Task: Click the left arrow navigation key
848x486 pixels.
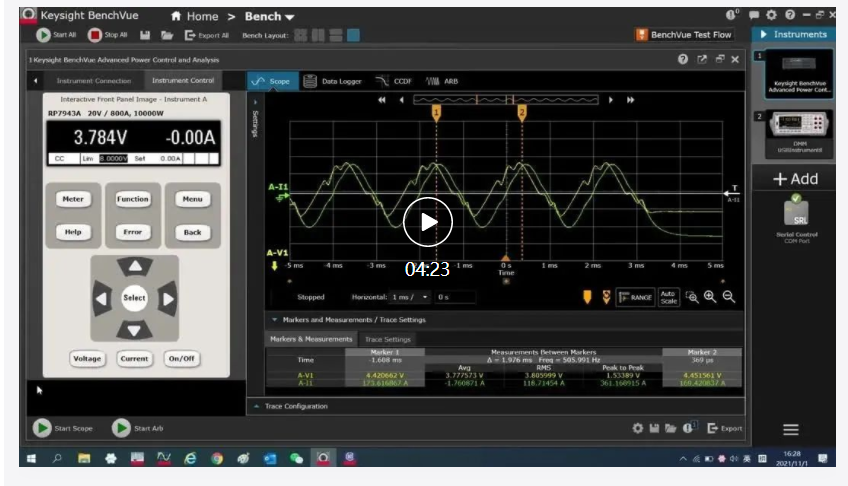Action: [101, 298]
